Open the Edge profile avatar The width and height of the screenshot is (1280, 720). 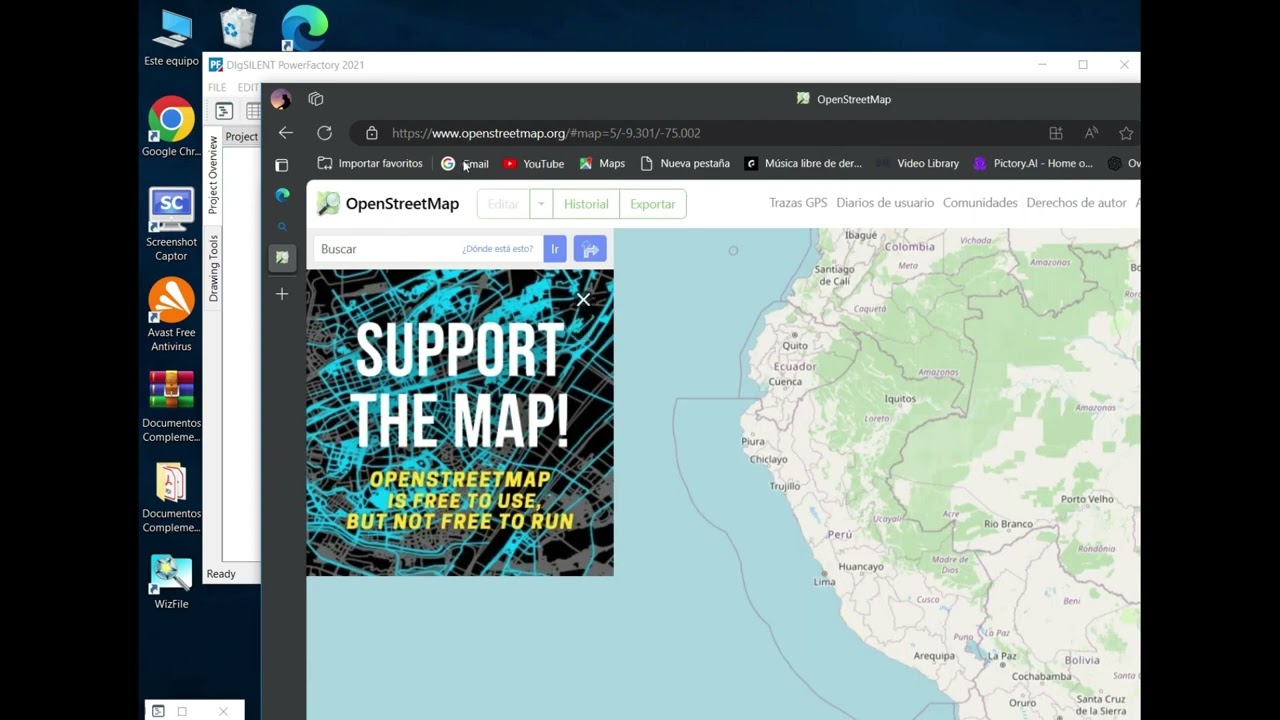281,99
